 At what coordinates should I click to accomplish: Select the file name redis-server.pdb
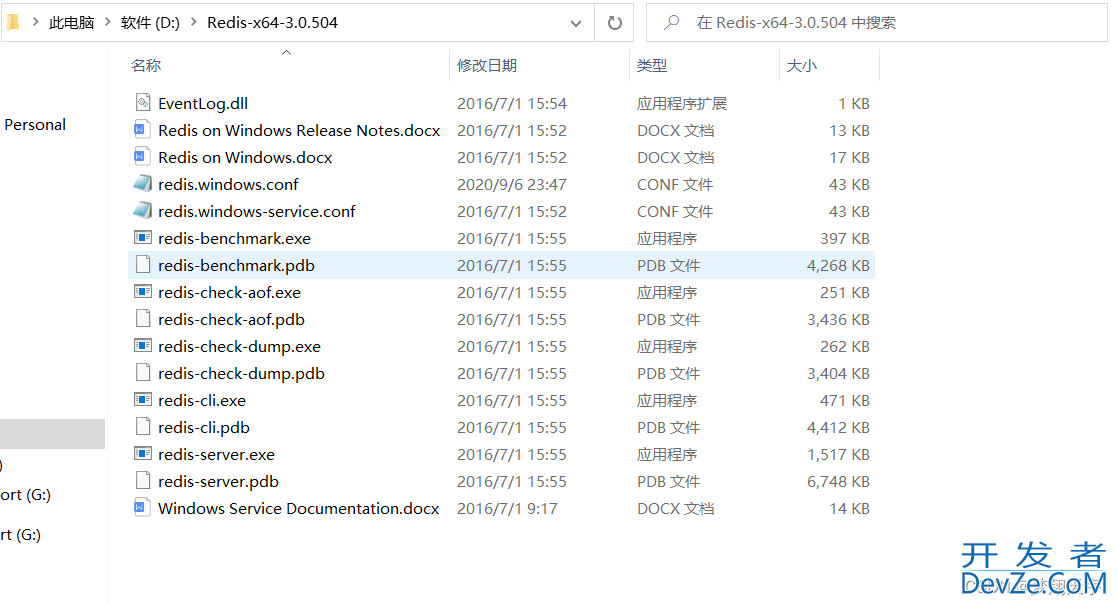pyautogui.click(x=218, y=482)
